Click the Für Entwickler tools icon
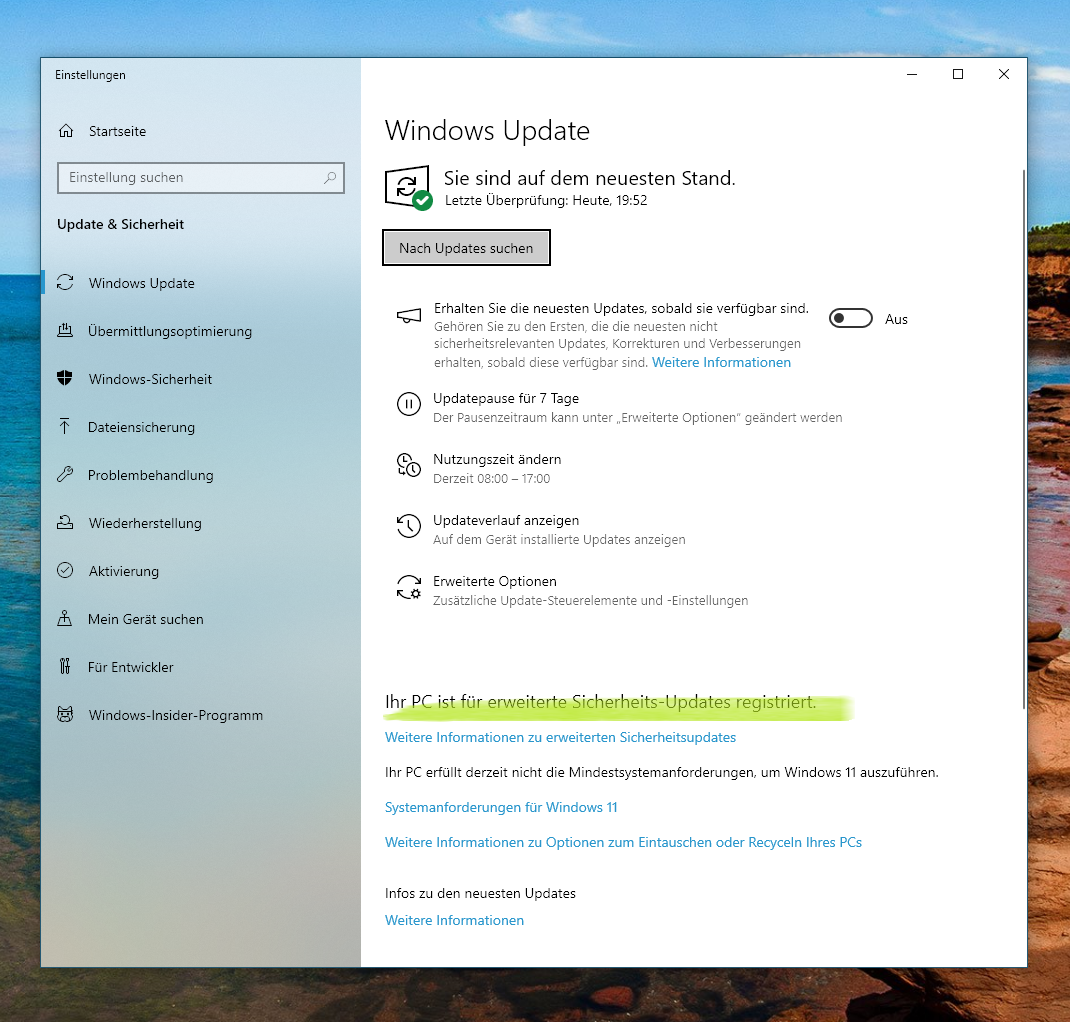 point(65,667)
